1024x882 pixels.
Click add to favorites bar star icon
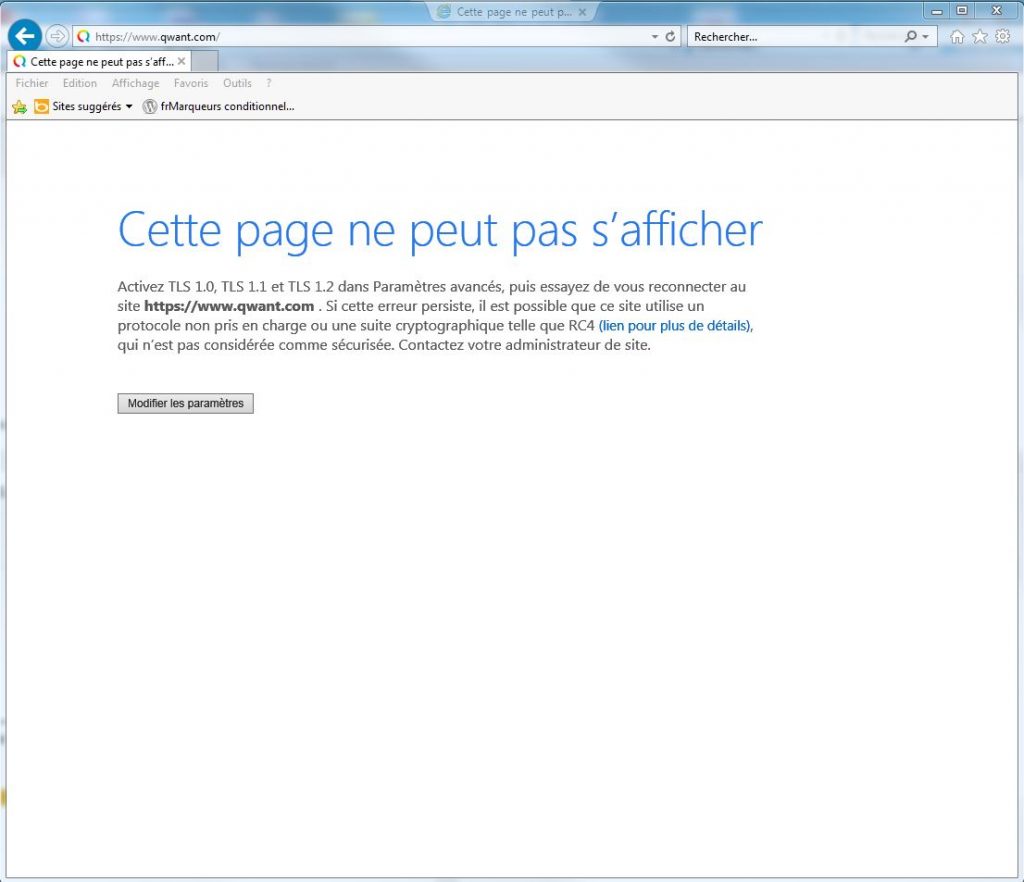click(x=19, y=106)
